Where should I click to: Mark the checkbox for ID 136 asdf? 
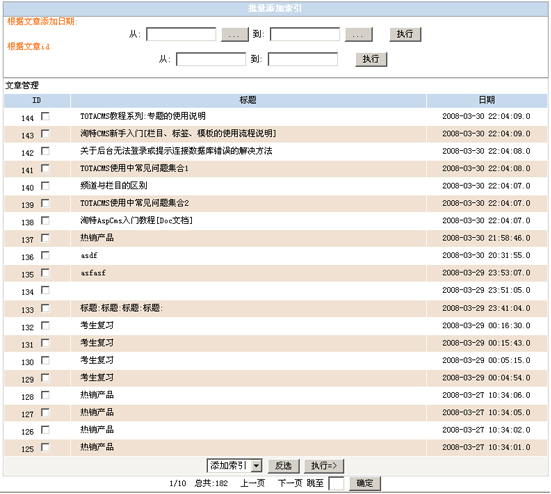click(45, 255)
